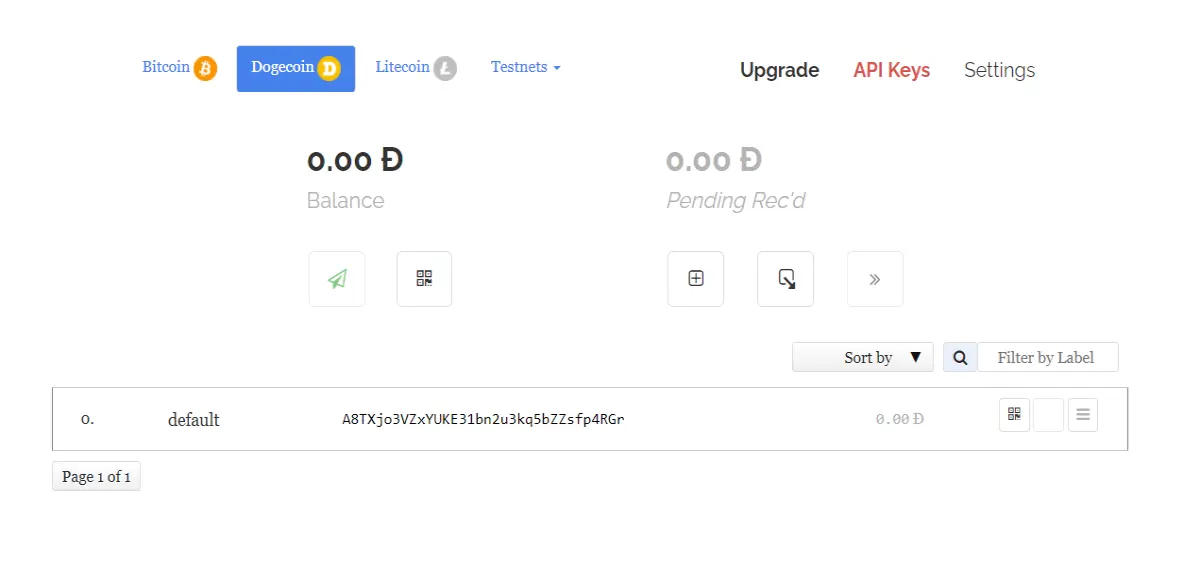Go to API Keys

pos(892,70)
